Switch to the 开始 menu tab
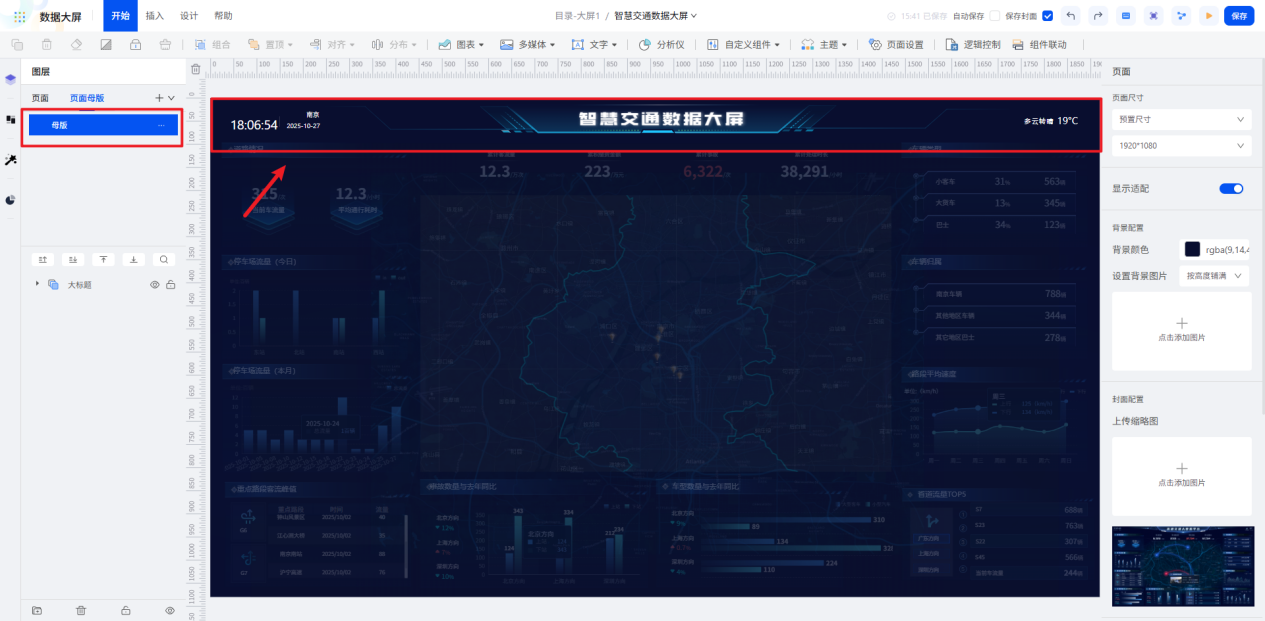The width and height of the screenshot is (1265, 621). click(120, 16)
